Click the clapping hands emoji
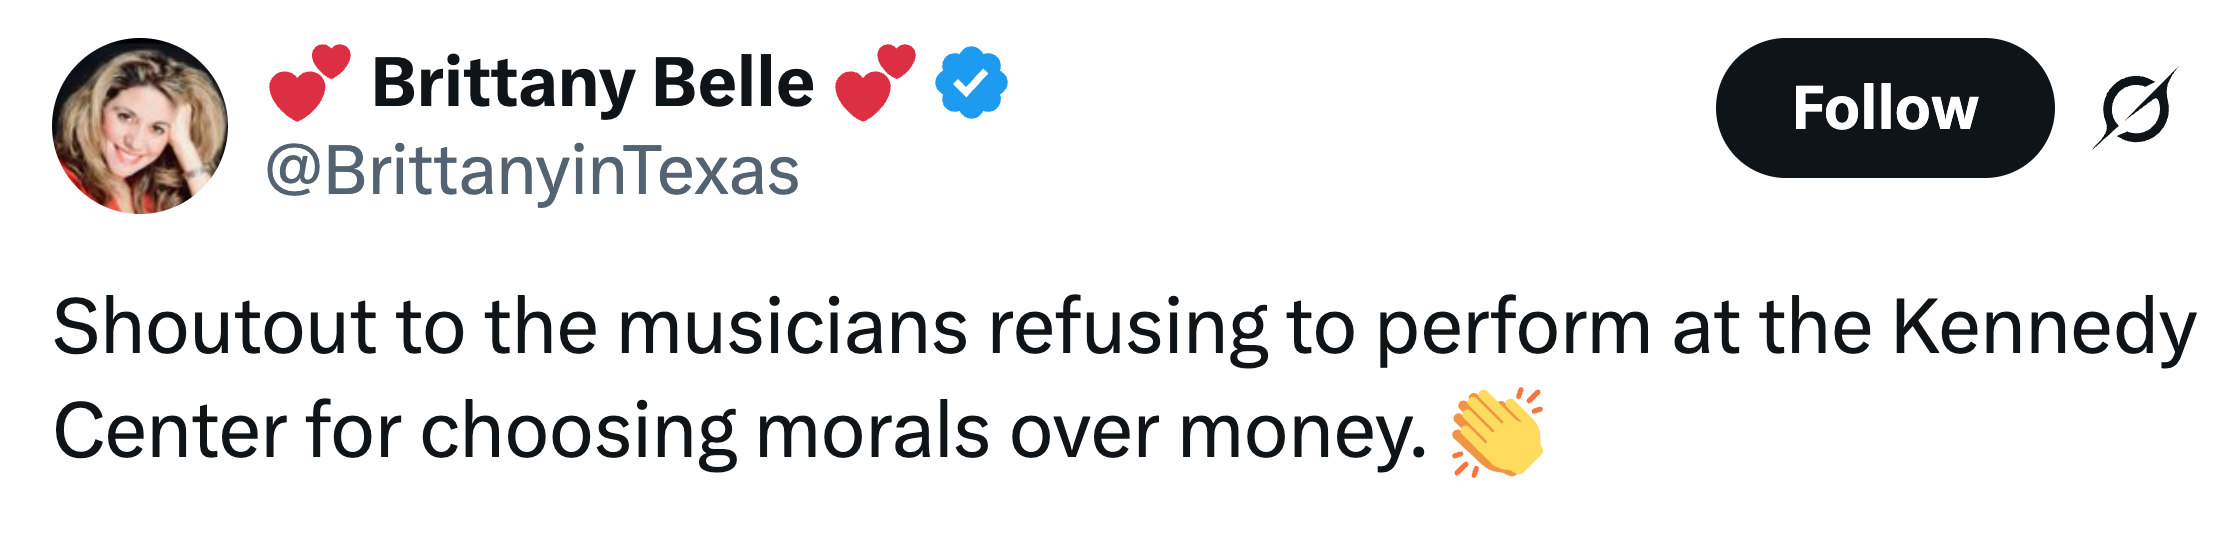The width and height of the screenshot is (2222, 536). tap(1497, 432)
